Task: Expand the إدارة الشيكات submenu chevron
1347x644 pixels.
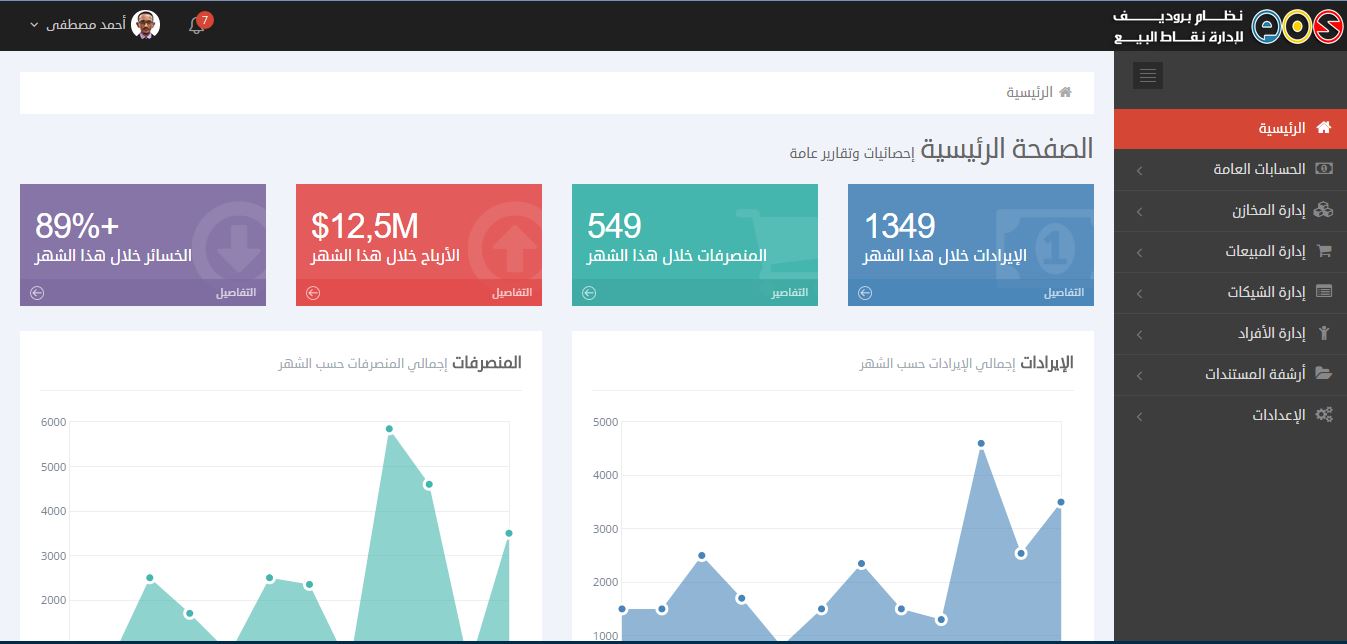Action: (1139, 294)
